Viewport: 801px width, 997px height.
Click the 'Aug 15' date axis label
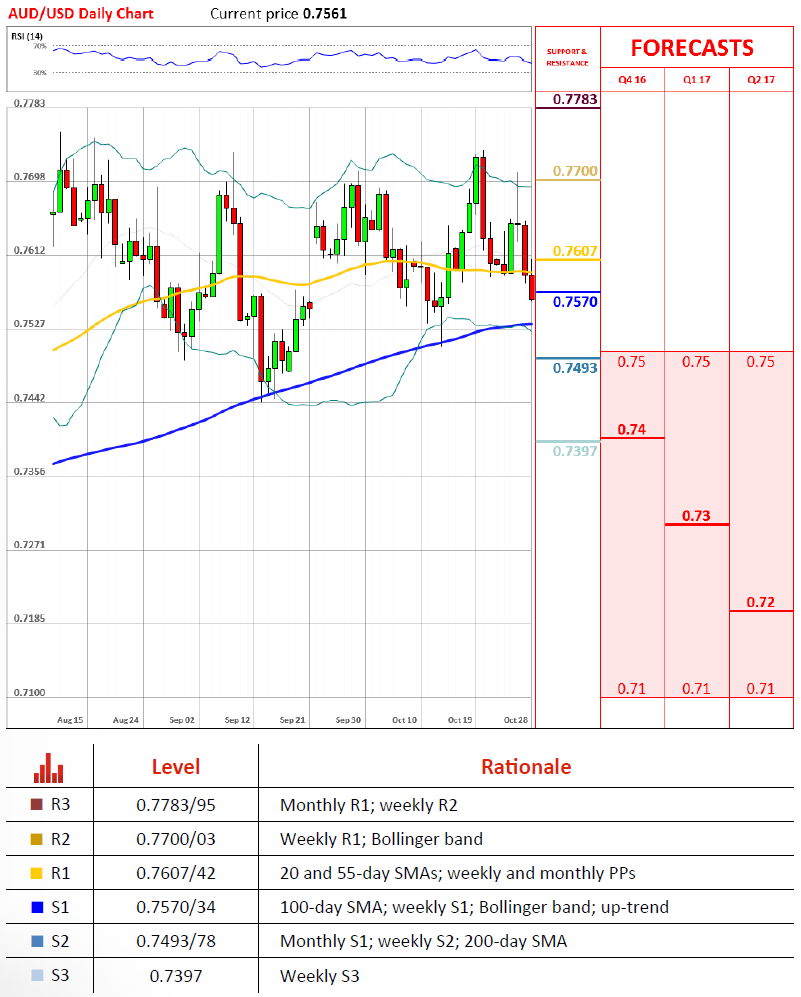click(x=70, y=720)
